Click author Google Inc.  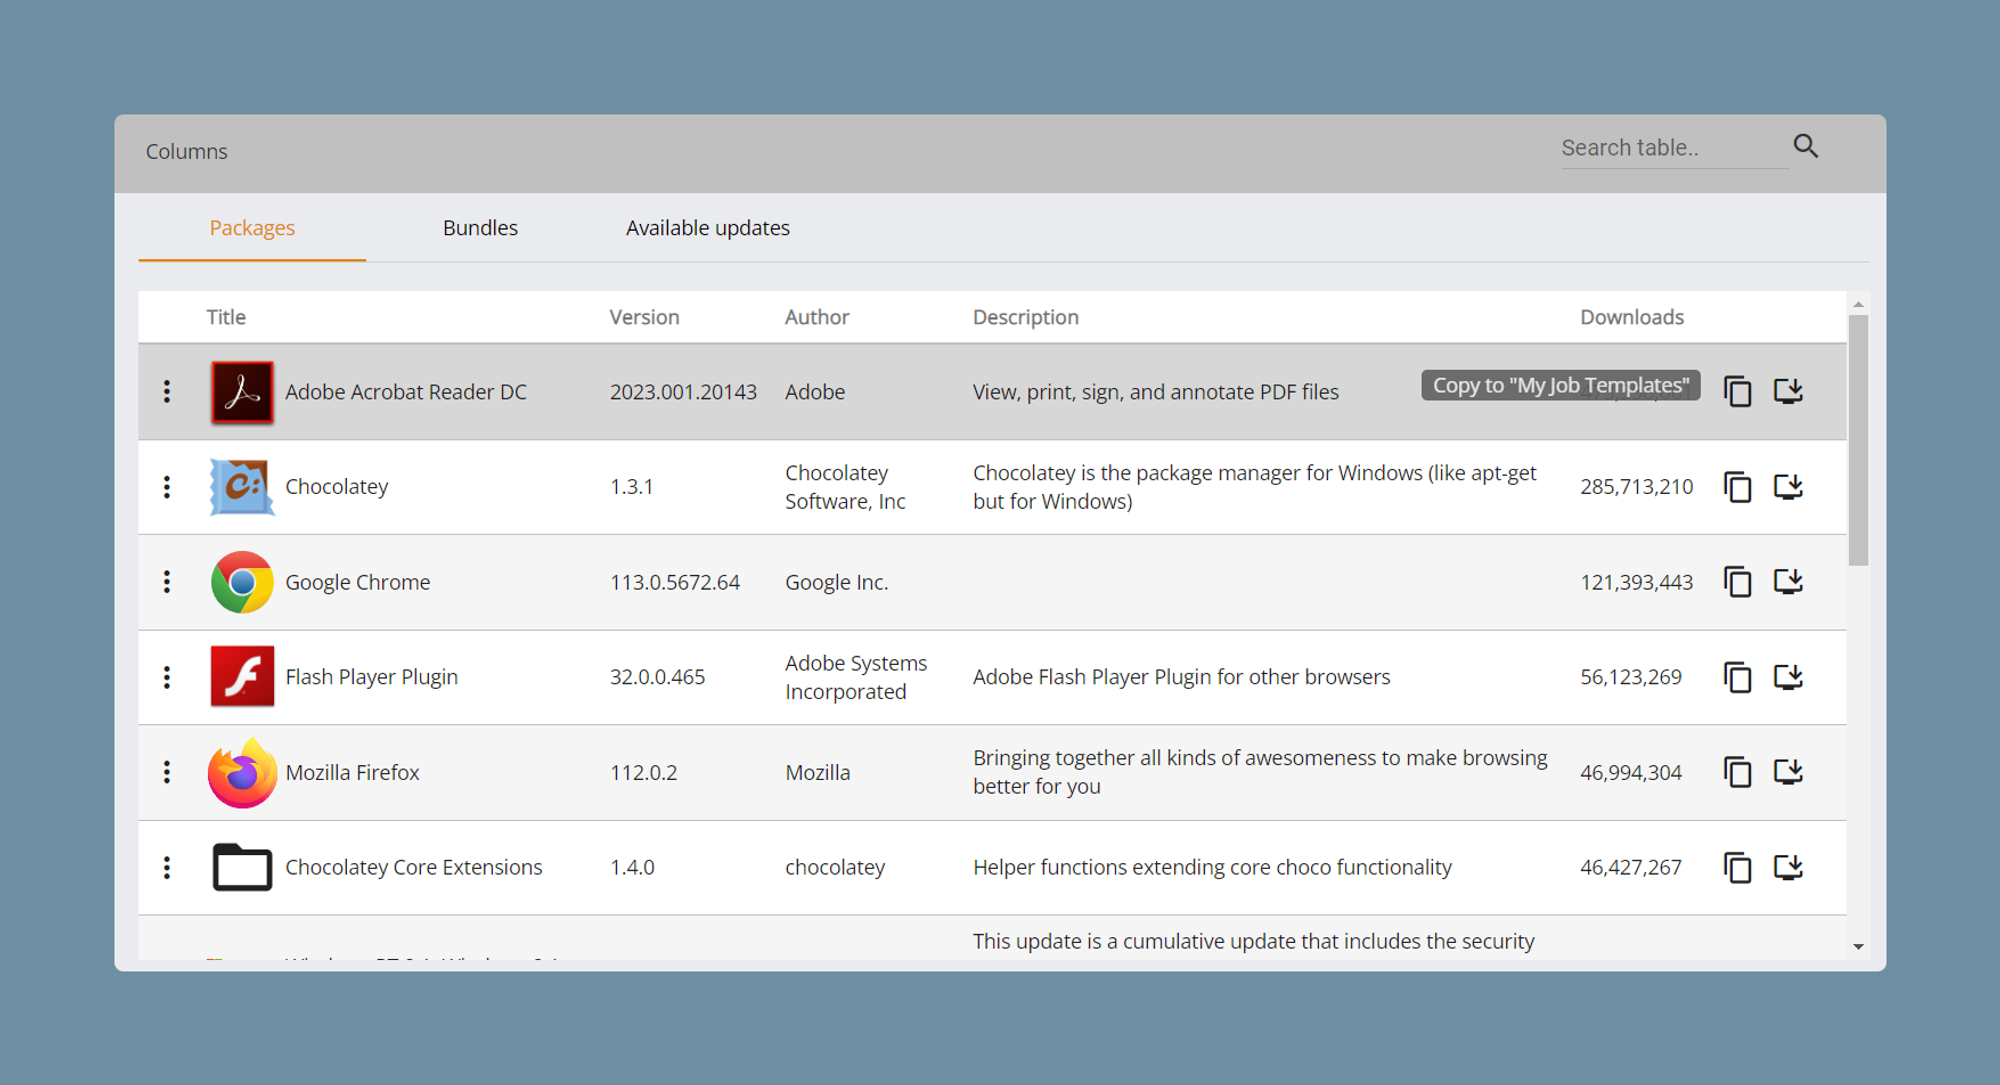pos(836,582)
